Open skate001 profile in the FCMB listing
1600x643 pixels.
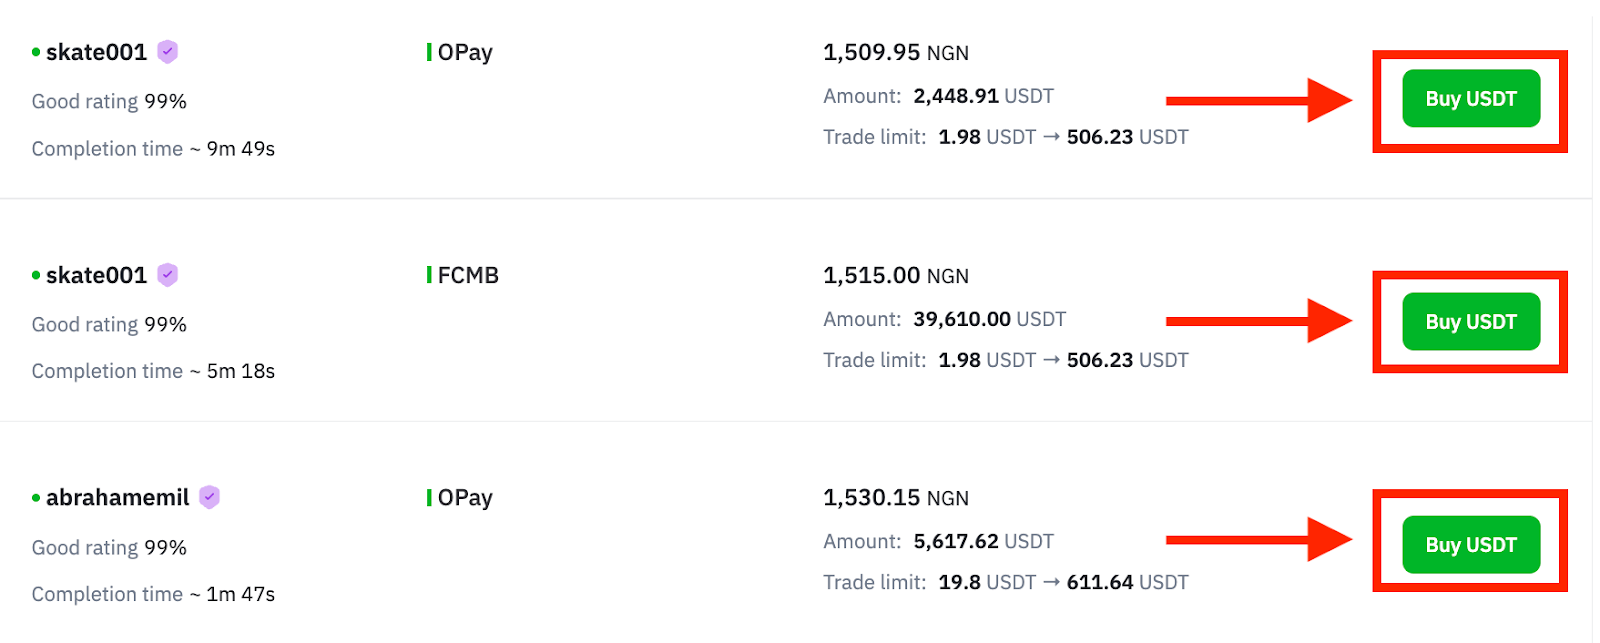pyautogui.click(x=96, y=275)
